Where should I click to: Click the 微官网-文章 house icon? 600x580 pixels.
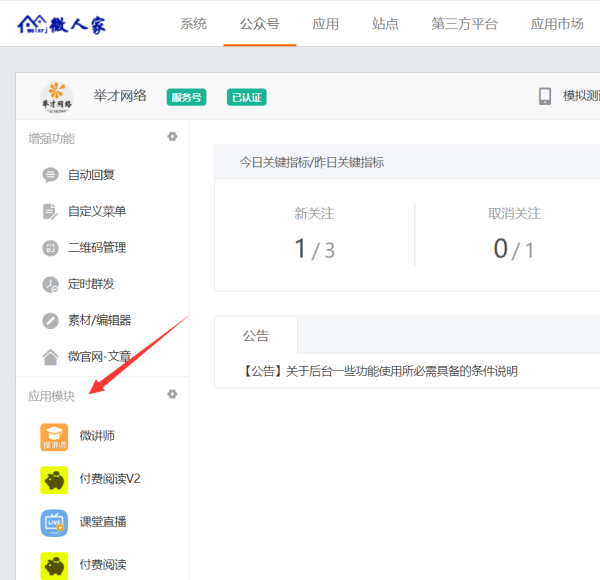tap(50, 357)
